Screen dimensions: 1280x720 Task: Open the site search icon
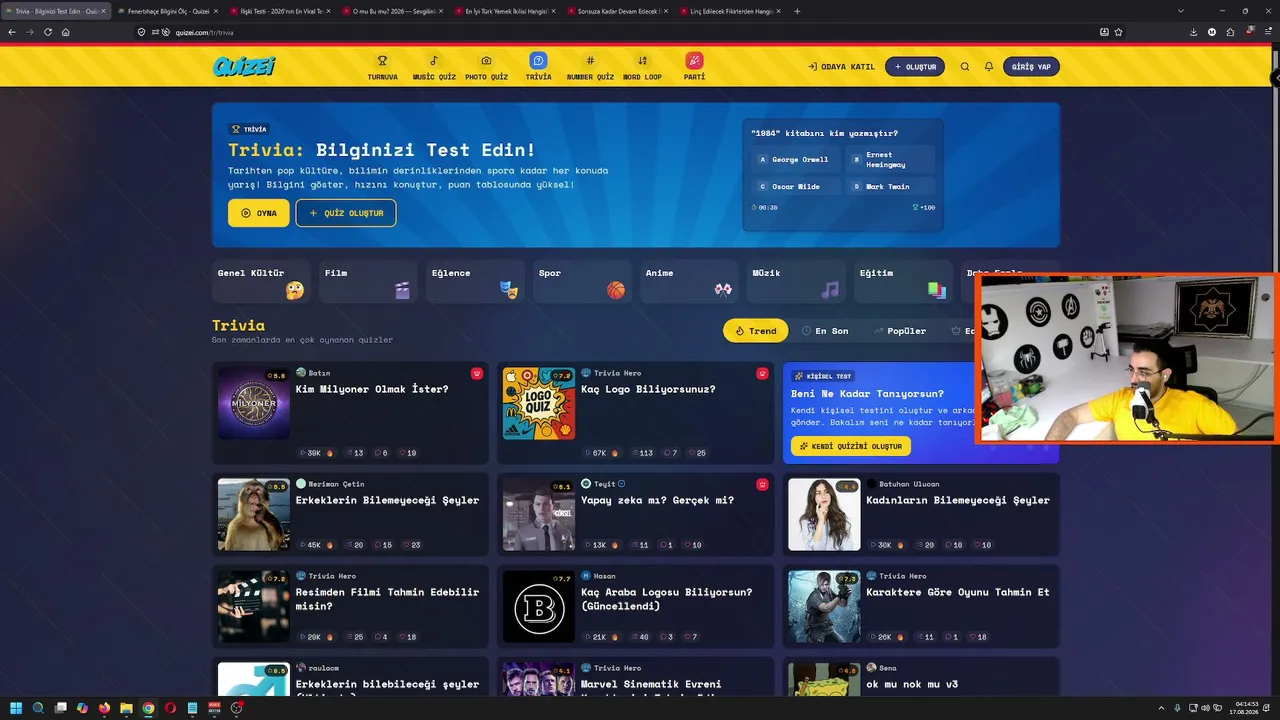pos(965,67)
